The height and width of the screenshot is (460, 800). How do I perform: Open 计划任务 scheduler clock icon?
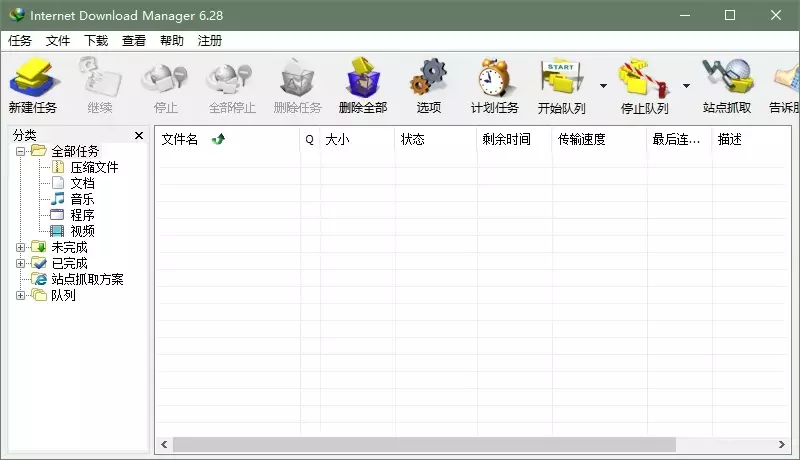pyautogui.click(x=493, y=77)
